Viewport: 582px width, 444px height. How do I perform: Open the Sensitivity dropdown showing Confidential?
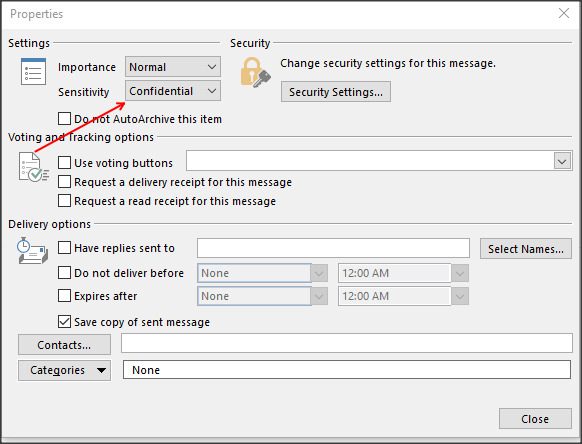coord(173,91)
